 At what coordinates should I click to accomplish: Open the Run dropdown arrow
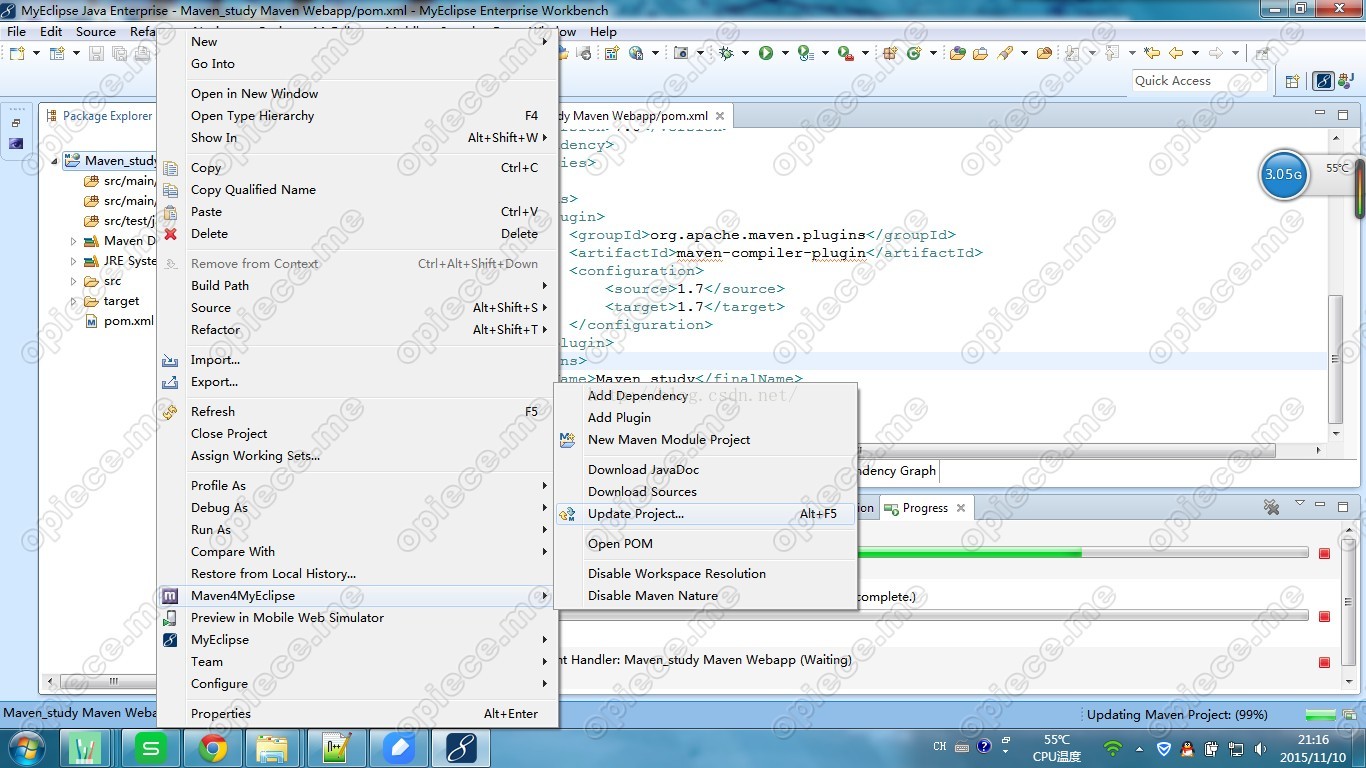pyautogui.click(x=785, y=53)
